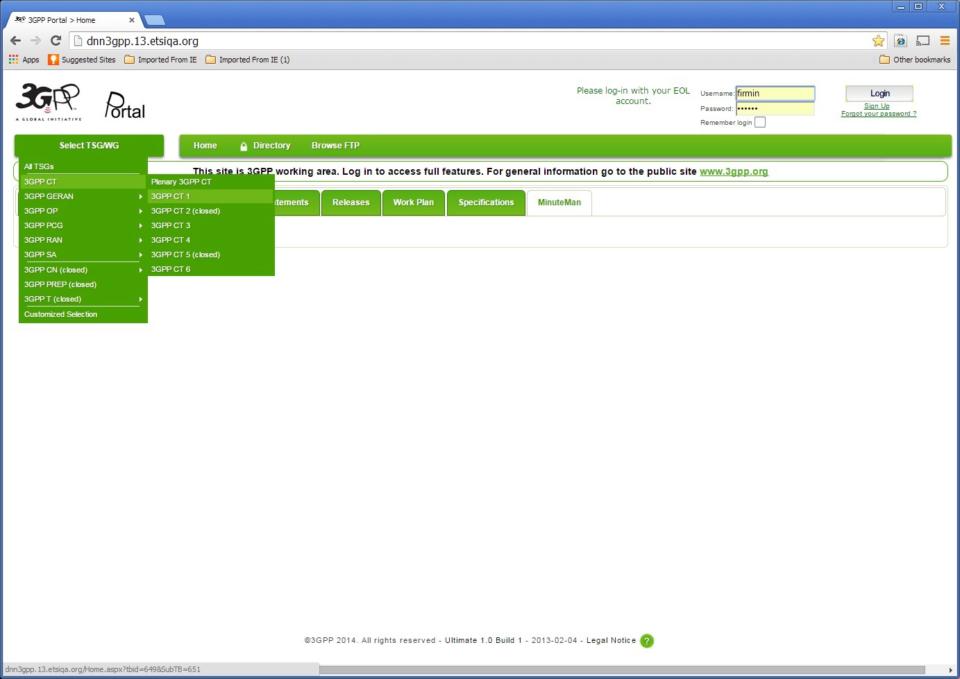Expand the 3GPP SA submenu
Screen dimensions: 960x679
(x=83, y=255)
